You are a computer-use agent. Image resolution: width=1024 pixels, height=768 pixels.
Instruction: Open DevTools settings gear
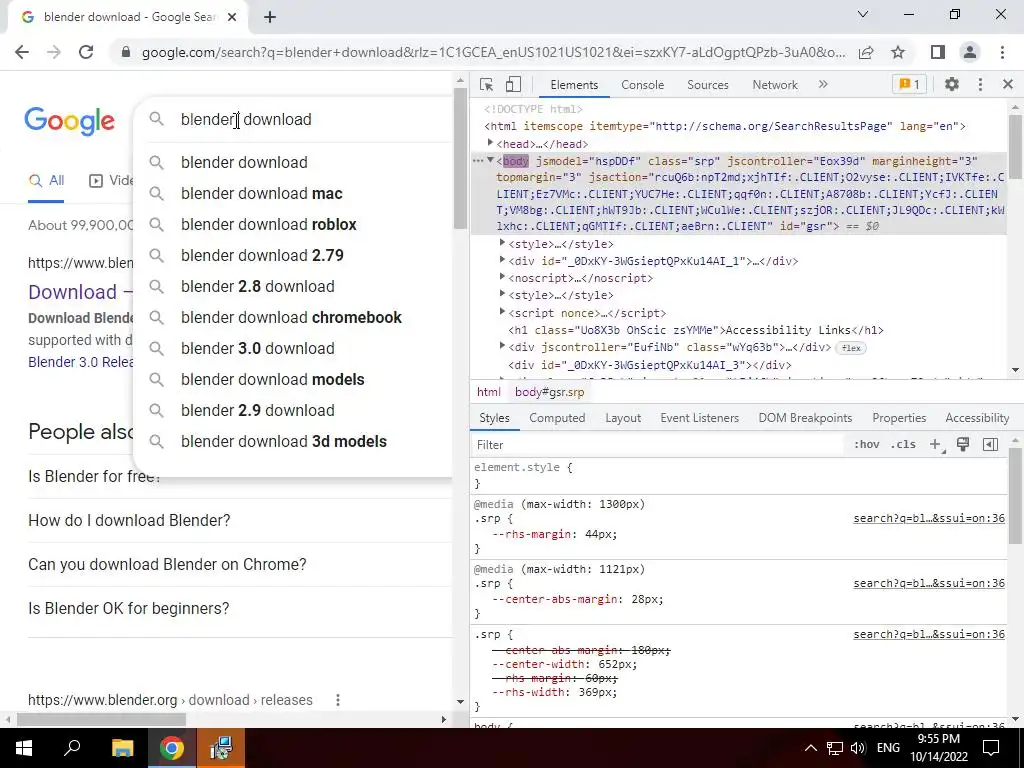952,84
